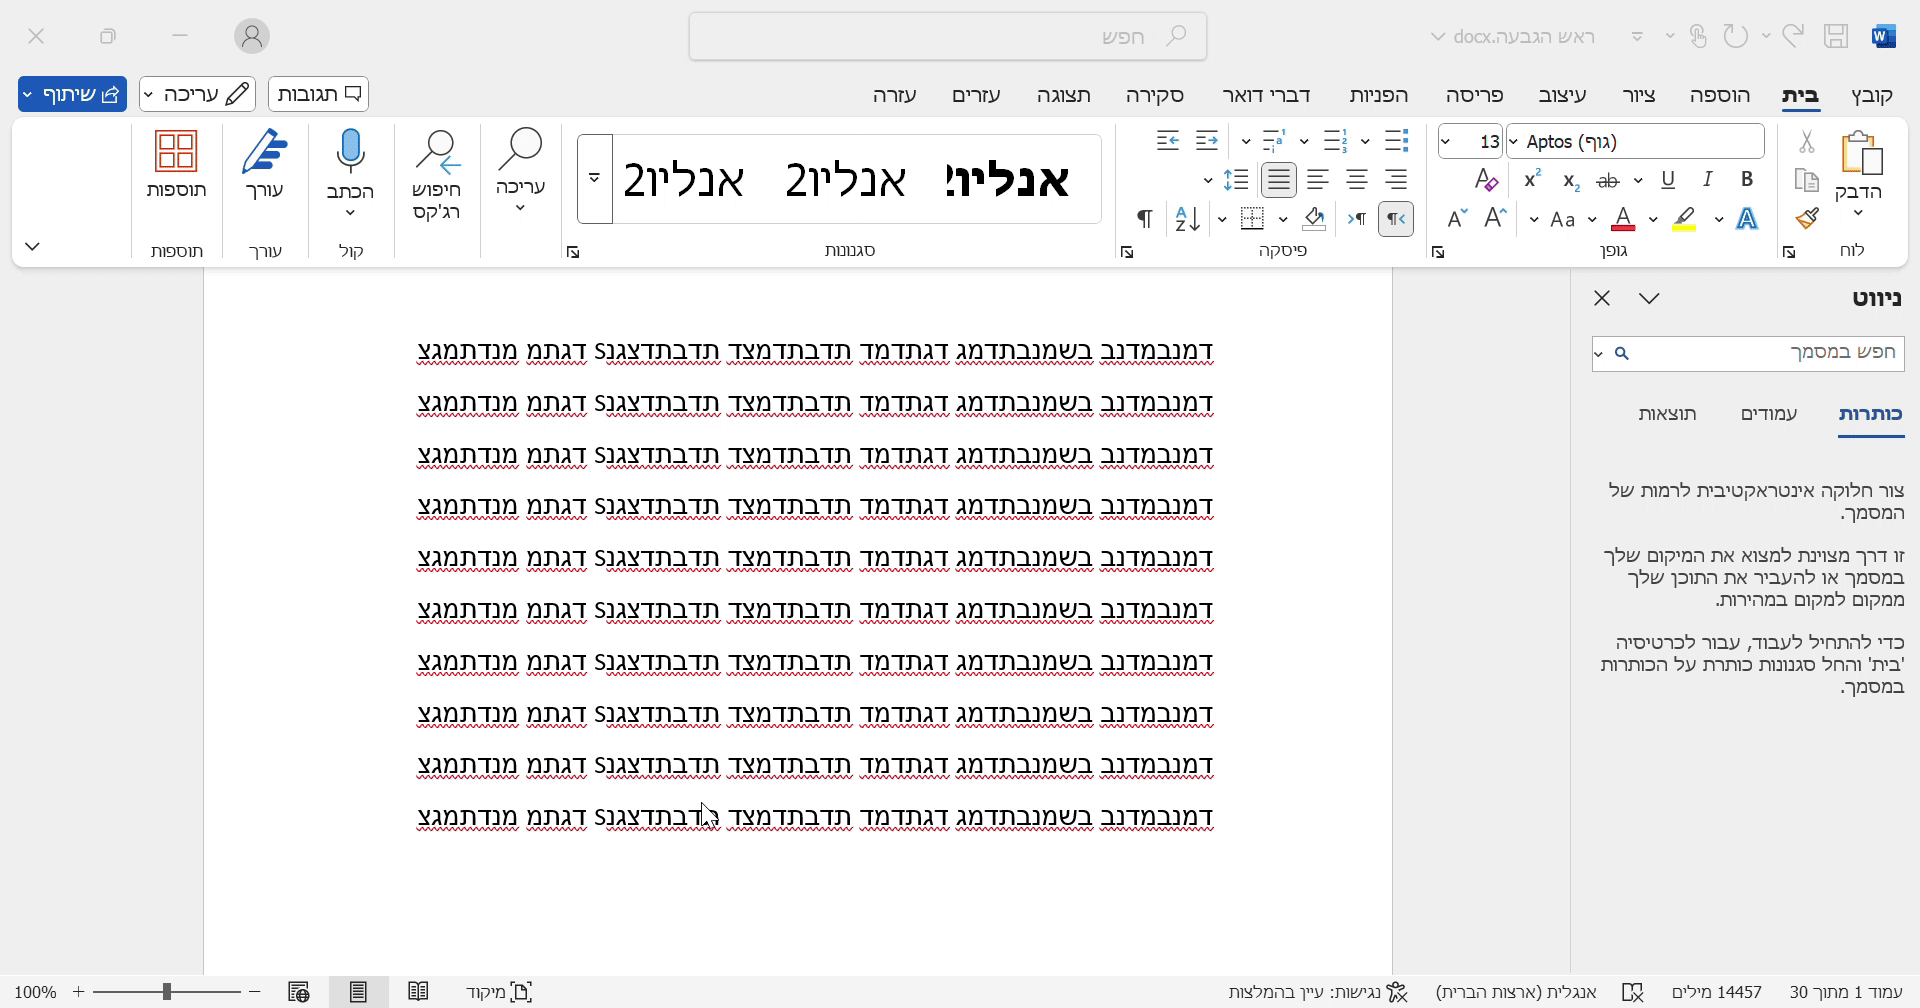1920x1008 pixels.
Task: Copy the selection from the clipboard group
Action: click(x=1807, y=181)
